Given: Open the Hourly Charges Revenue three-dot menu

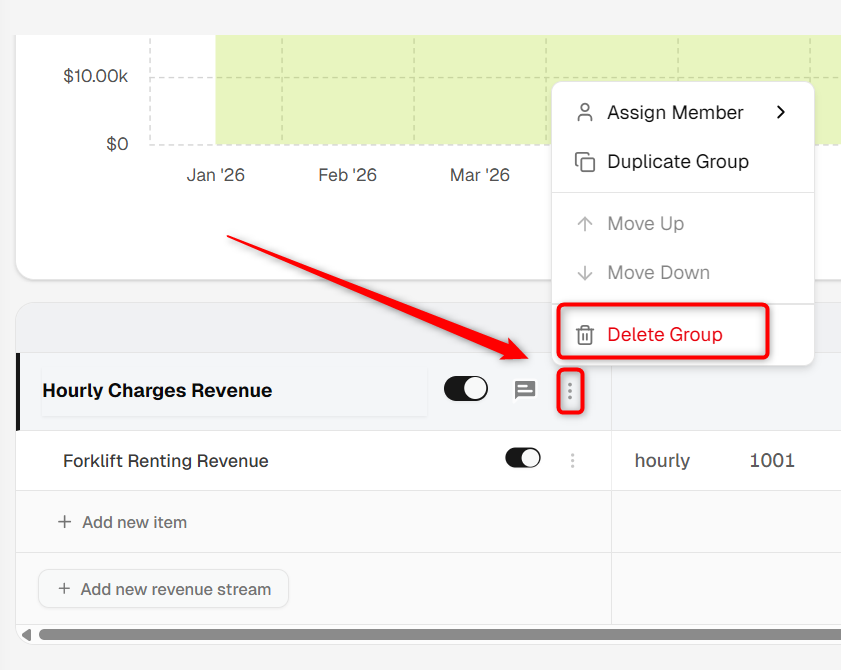Looking at the screenshot, I should (x=570, y=391).
